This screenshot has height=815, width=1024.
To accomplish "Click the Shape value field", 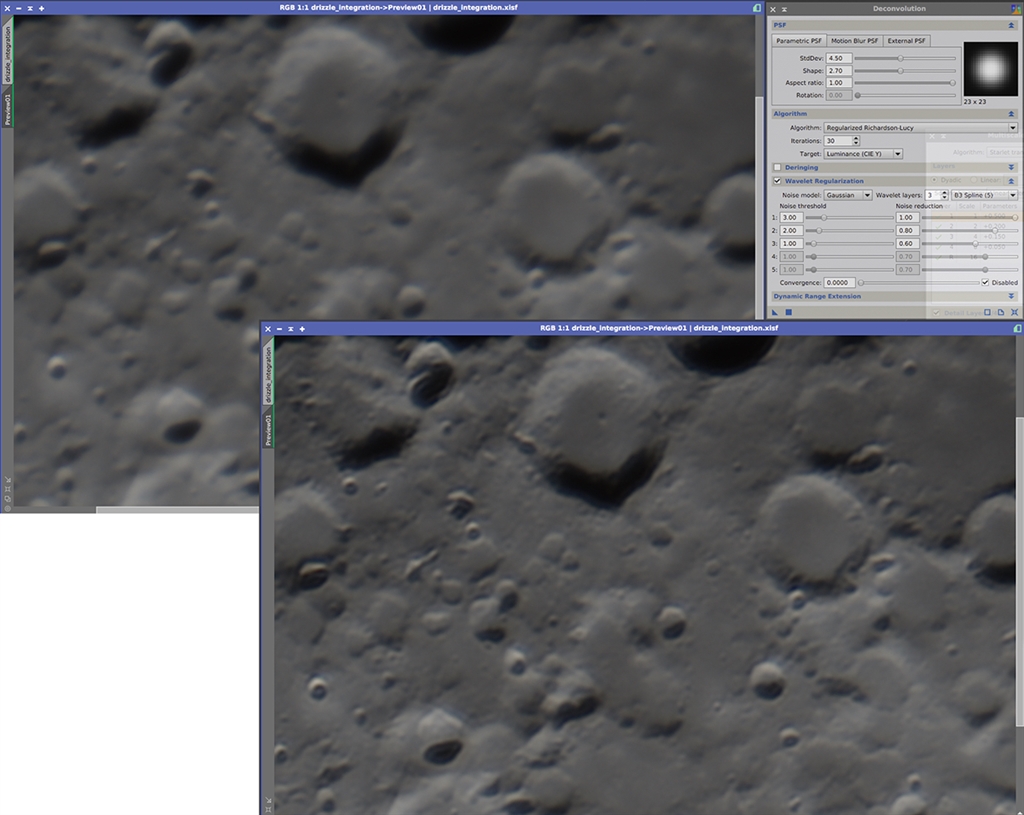I will tap(839, 71).
